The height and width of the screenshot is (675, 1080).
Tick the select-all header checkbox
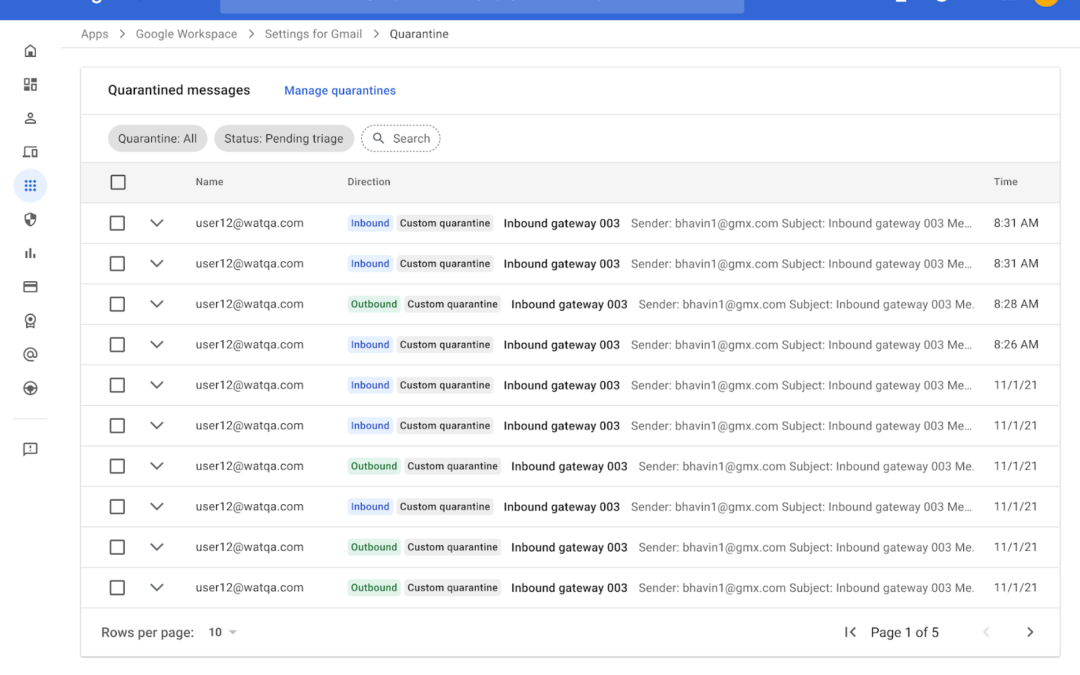[118, 182]
